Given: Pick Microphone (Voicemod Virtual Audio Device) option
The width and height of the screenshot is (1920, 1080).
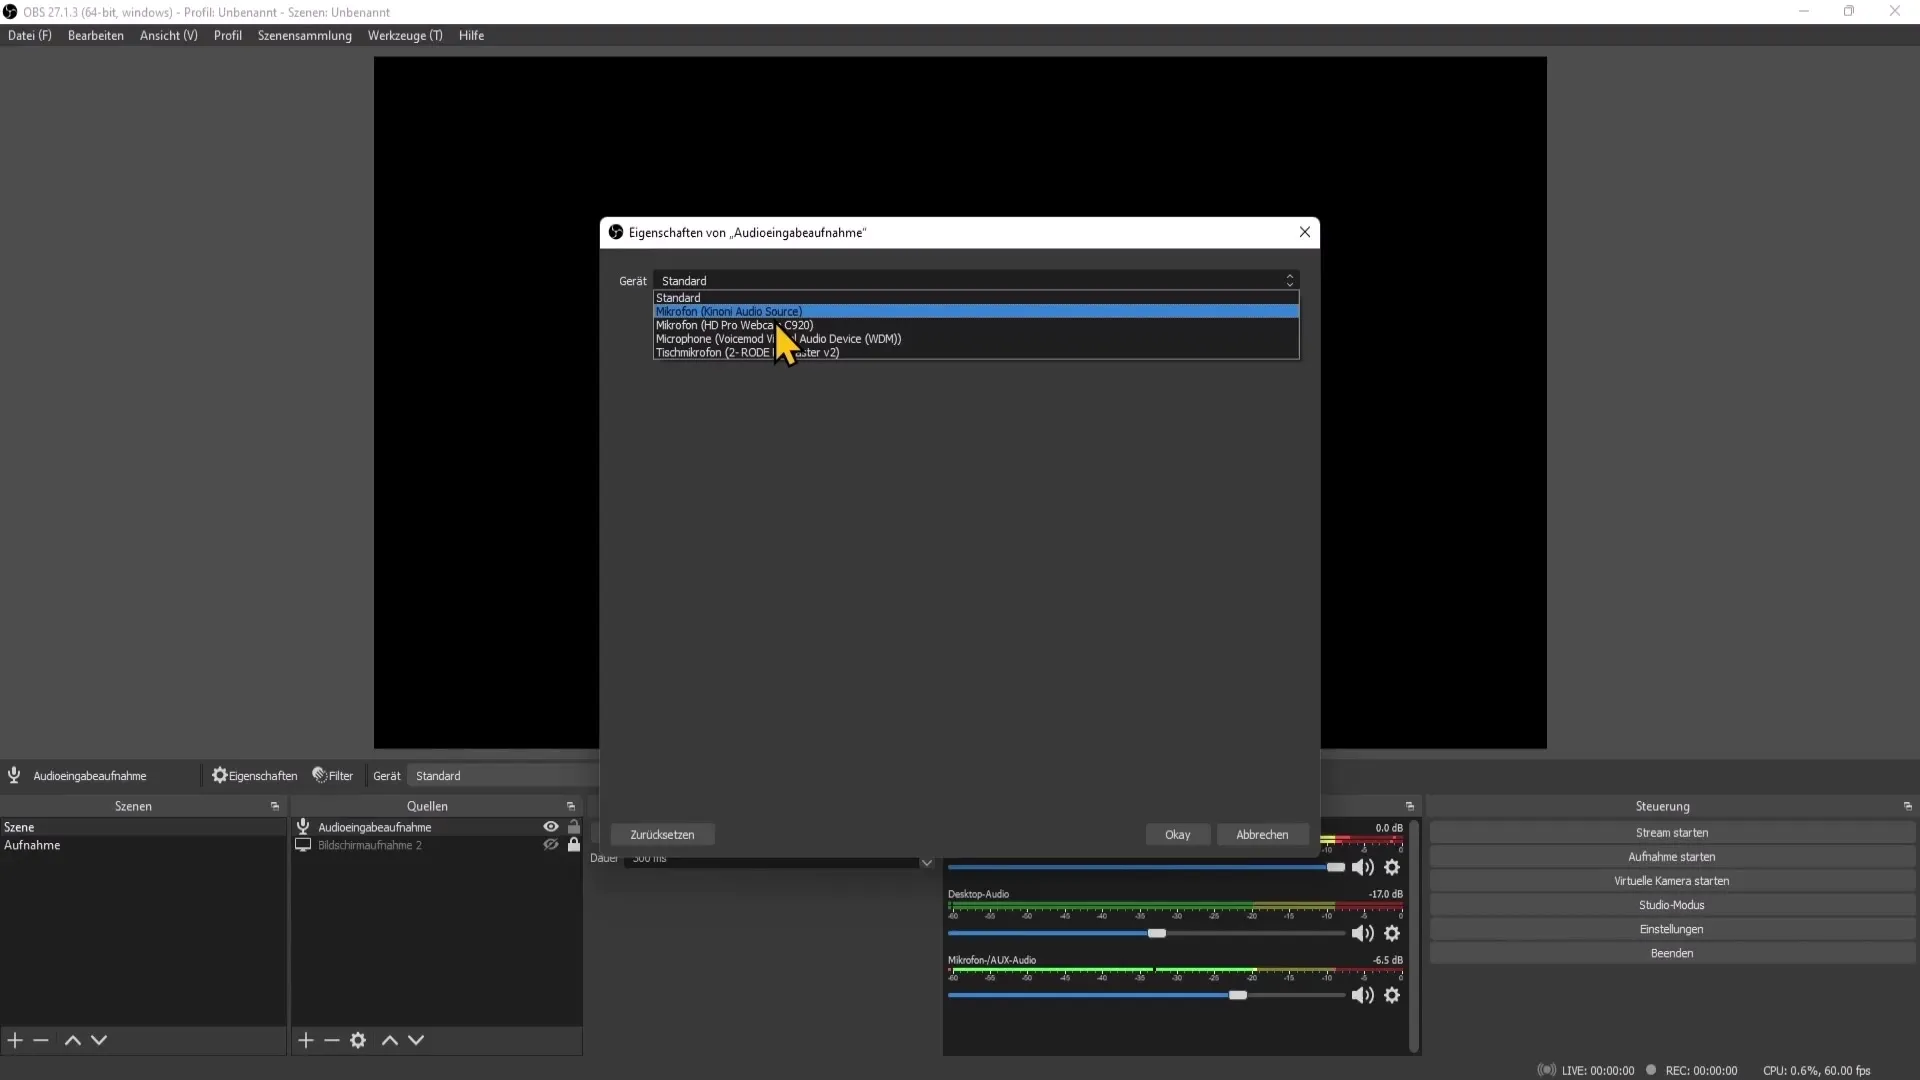Looking at the screenshot, I should tap(976, 339).
